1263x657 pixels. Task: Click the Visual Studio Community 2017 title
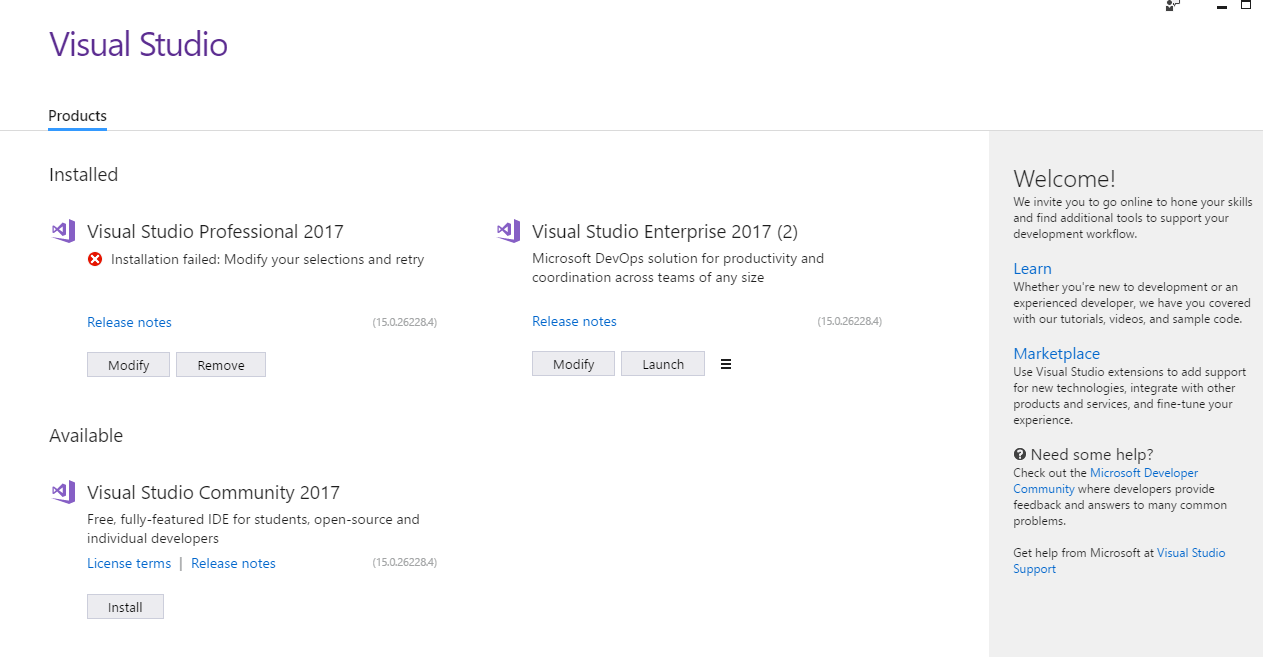tap(213, 492)
